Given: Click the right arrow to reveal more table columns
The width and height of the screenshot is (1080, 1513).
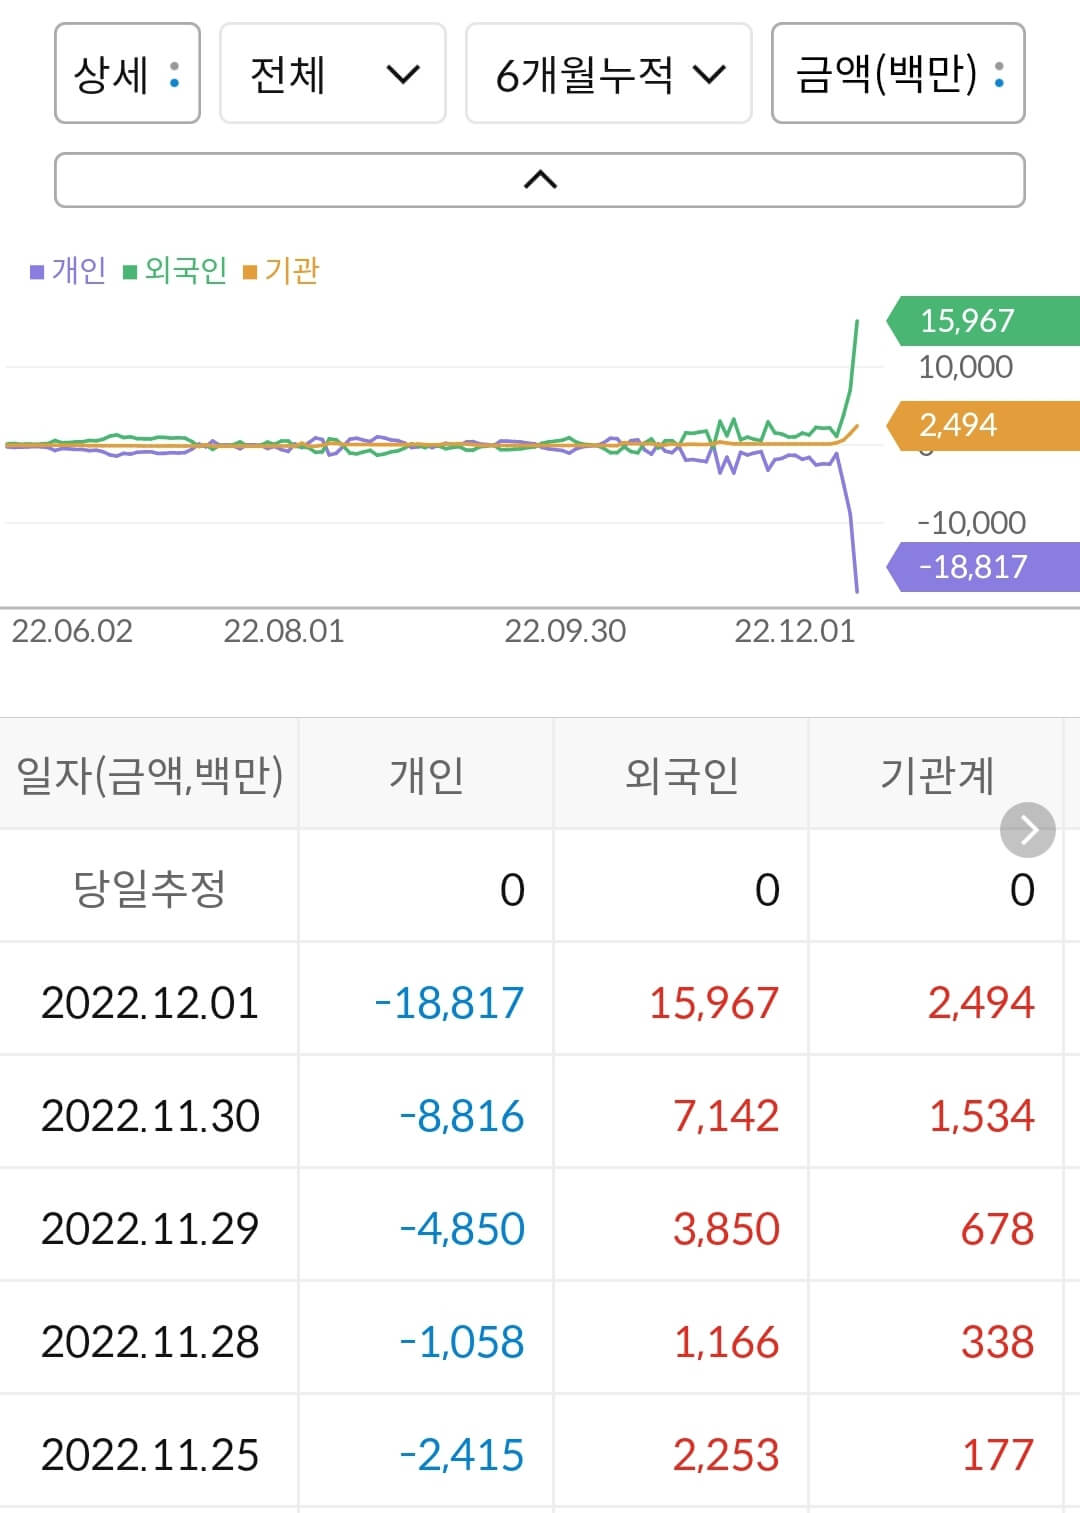Looking at the screenshot, I should 1027,829.
